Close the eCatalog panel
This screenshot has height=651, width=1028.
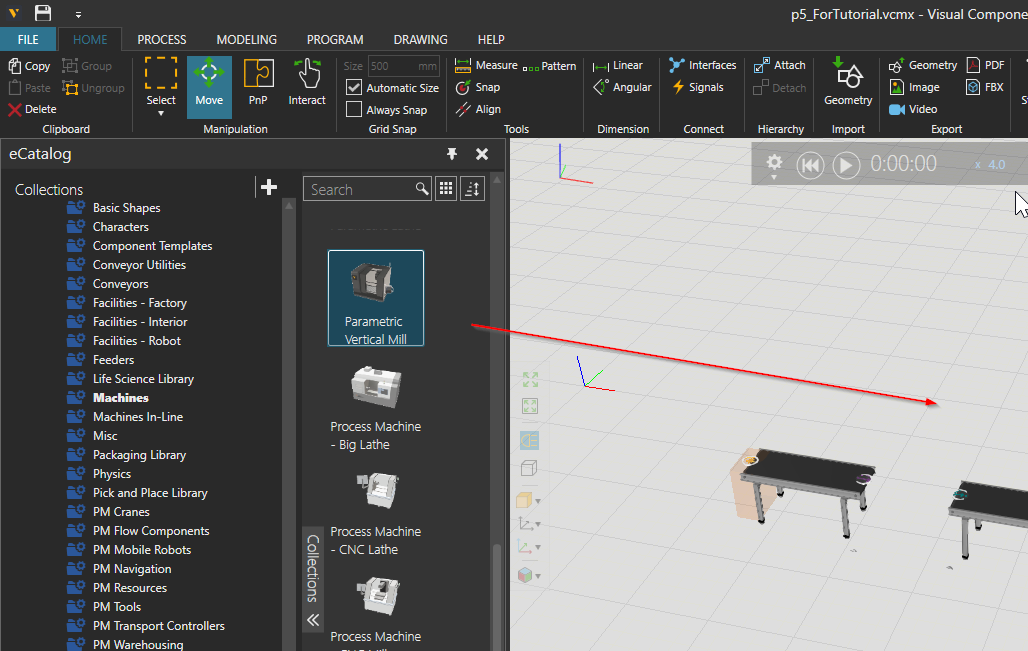click(x=482, y=154)
